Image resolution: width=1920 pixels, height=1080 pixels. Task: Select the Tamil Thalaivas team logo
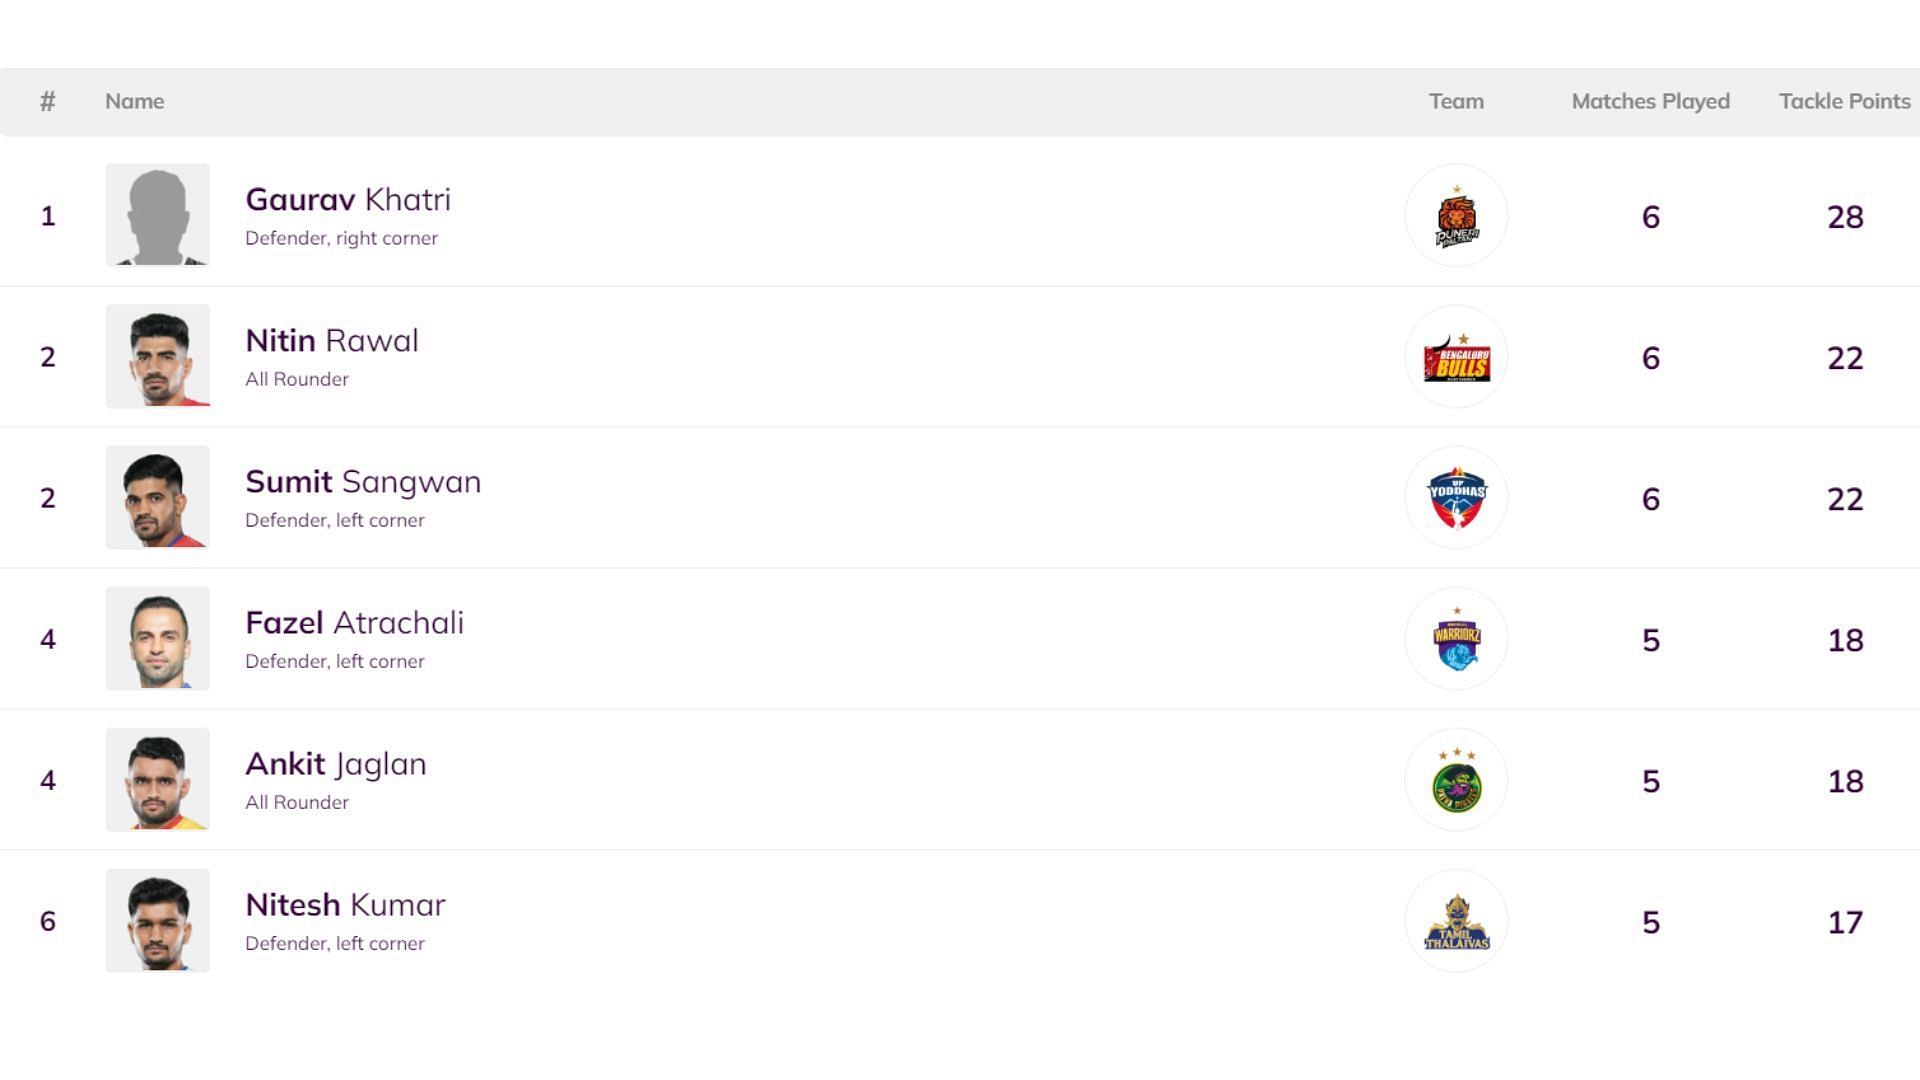pyautogui.click(x=1456, y=921)
